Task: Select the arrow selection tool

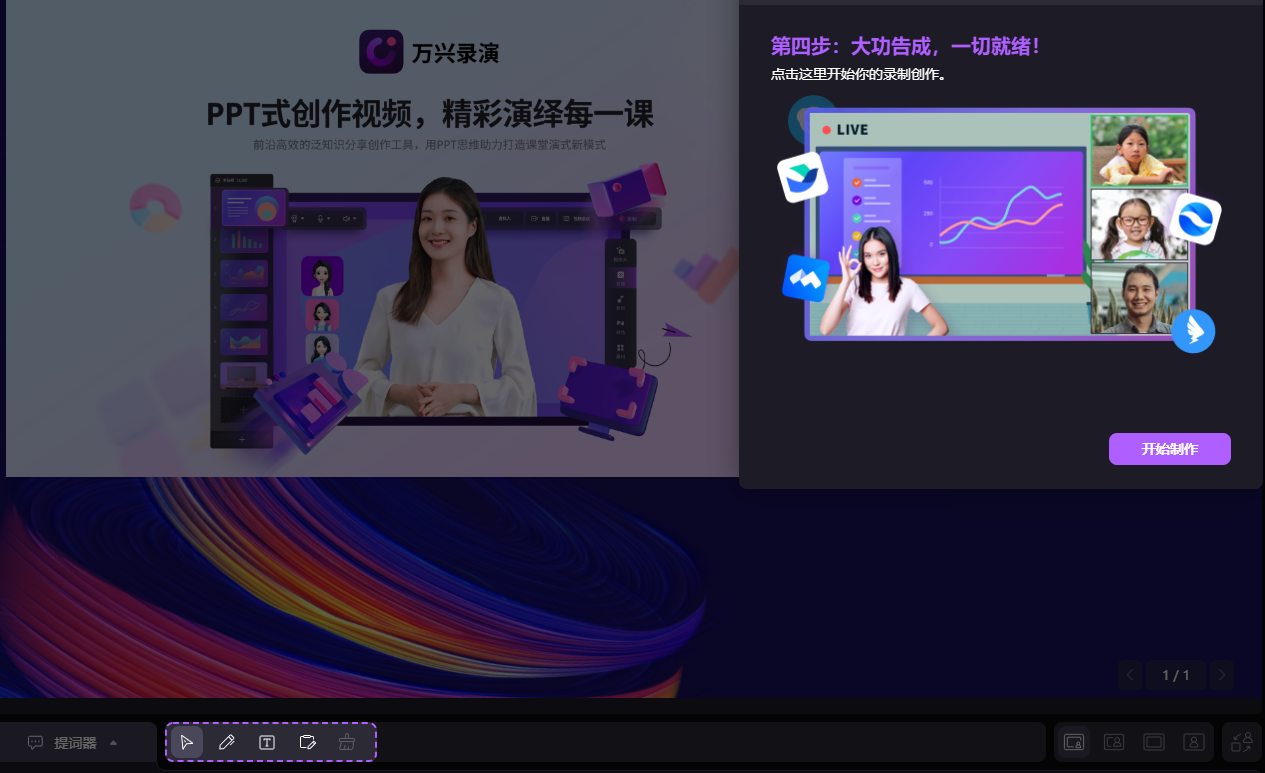Action: (x=187, y=742)
